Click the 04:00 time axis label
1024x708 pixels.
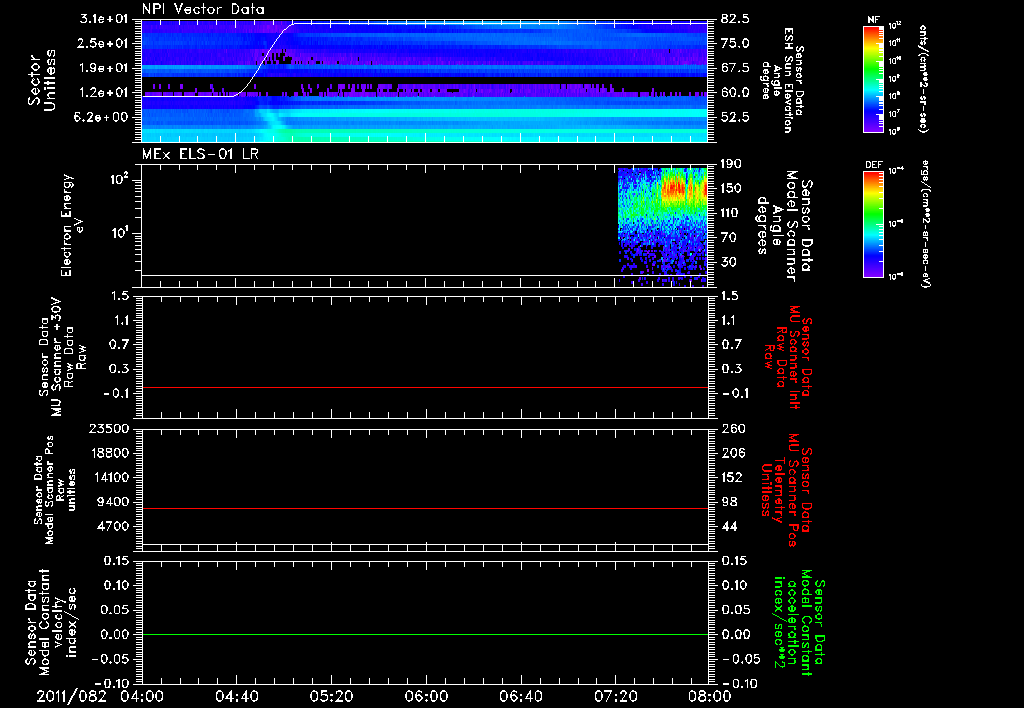pos(142,695)
